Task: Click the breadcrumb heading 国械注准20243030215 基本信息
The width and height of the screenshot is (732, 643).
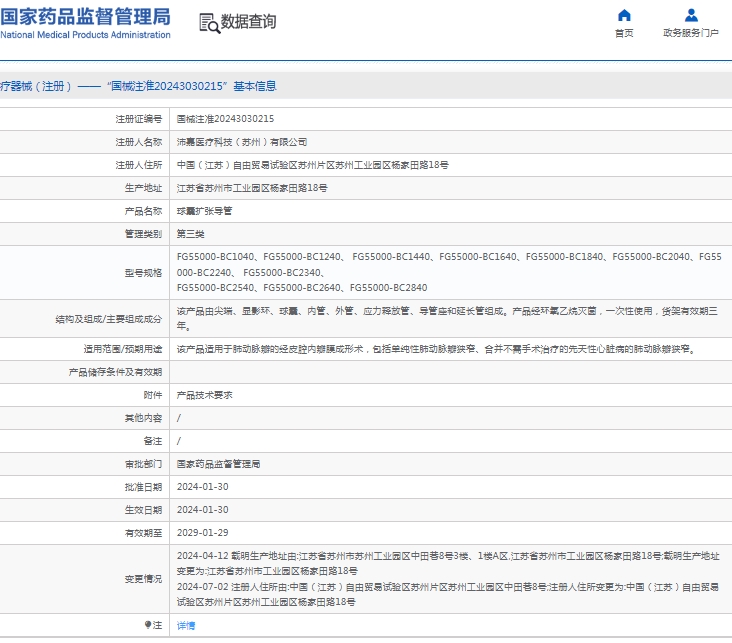Action: tap(192, 86)
